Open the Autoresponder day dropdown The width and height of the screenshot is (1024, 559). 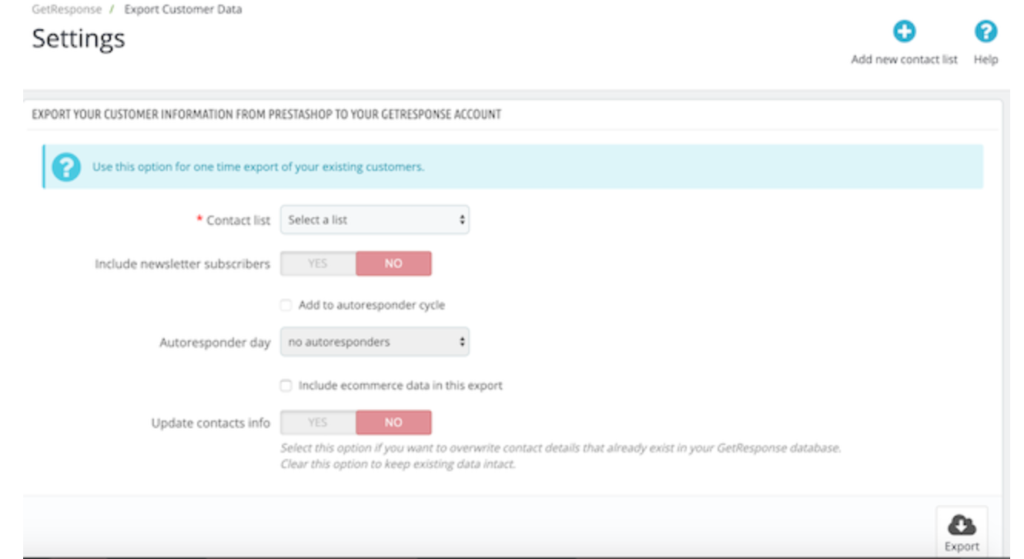[375, 342]
